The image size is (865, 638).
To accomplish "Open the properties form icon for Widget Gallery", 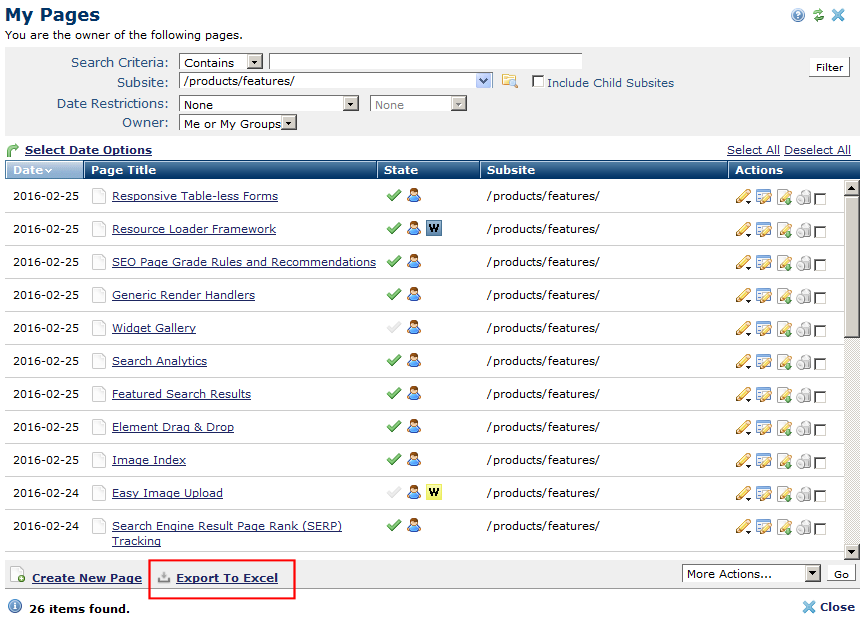I will (763, 329).
